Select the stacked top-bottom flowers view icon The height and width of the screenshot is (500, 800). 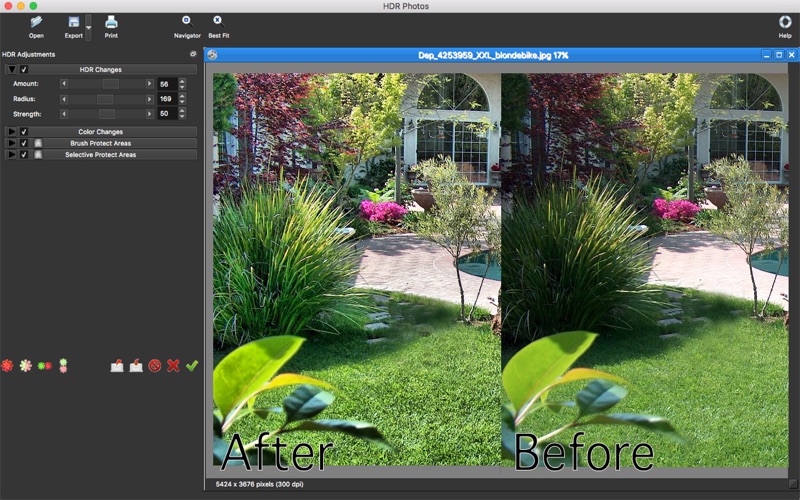click(x=63, y=365)
